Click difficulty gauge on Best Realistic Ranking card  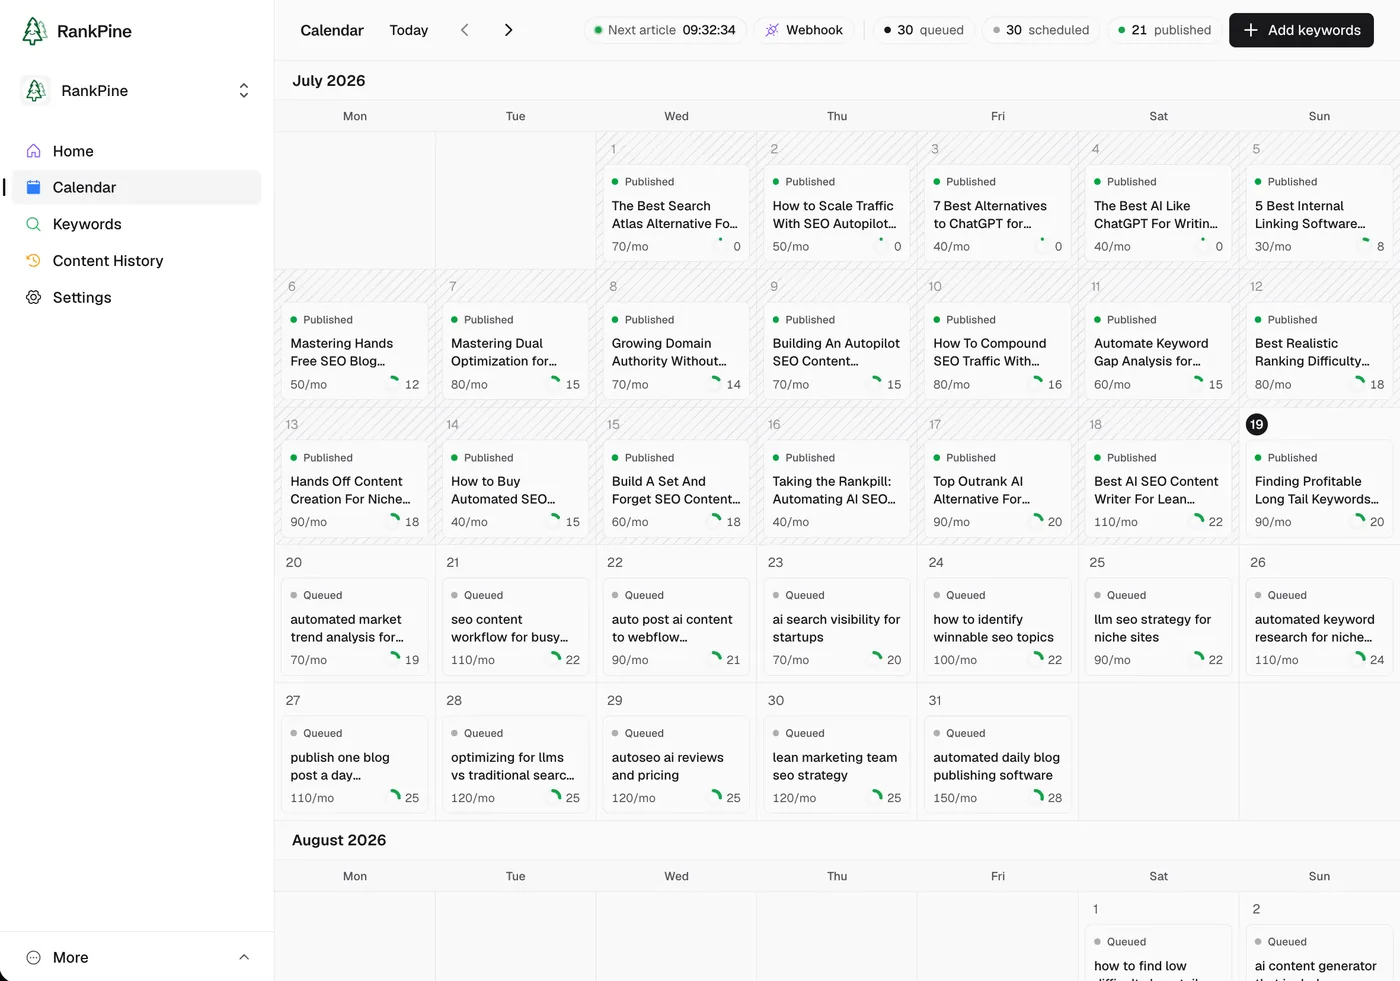(1360, 383)
